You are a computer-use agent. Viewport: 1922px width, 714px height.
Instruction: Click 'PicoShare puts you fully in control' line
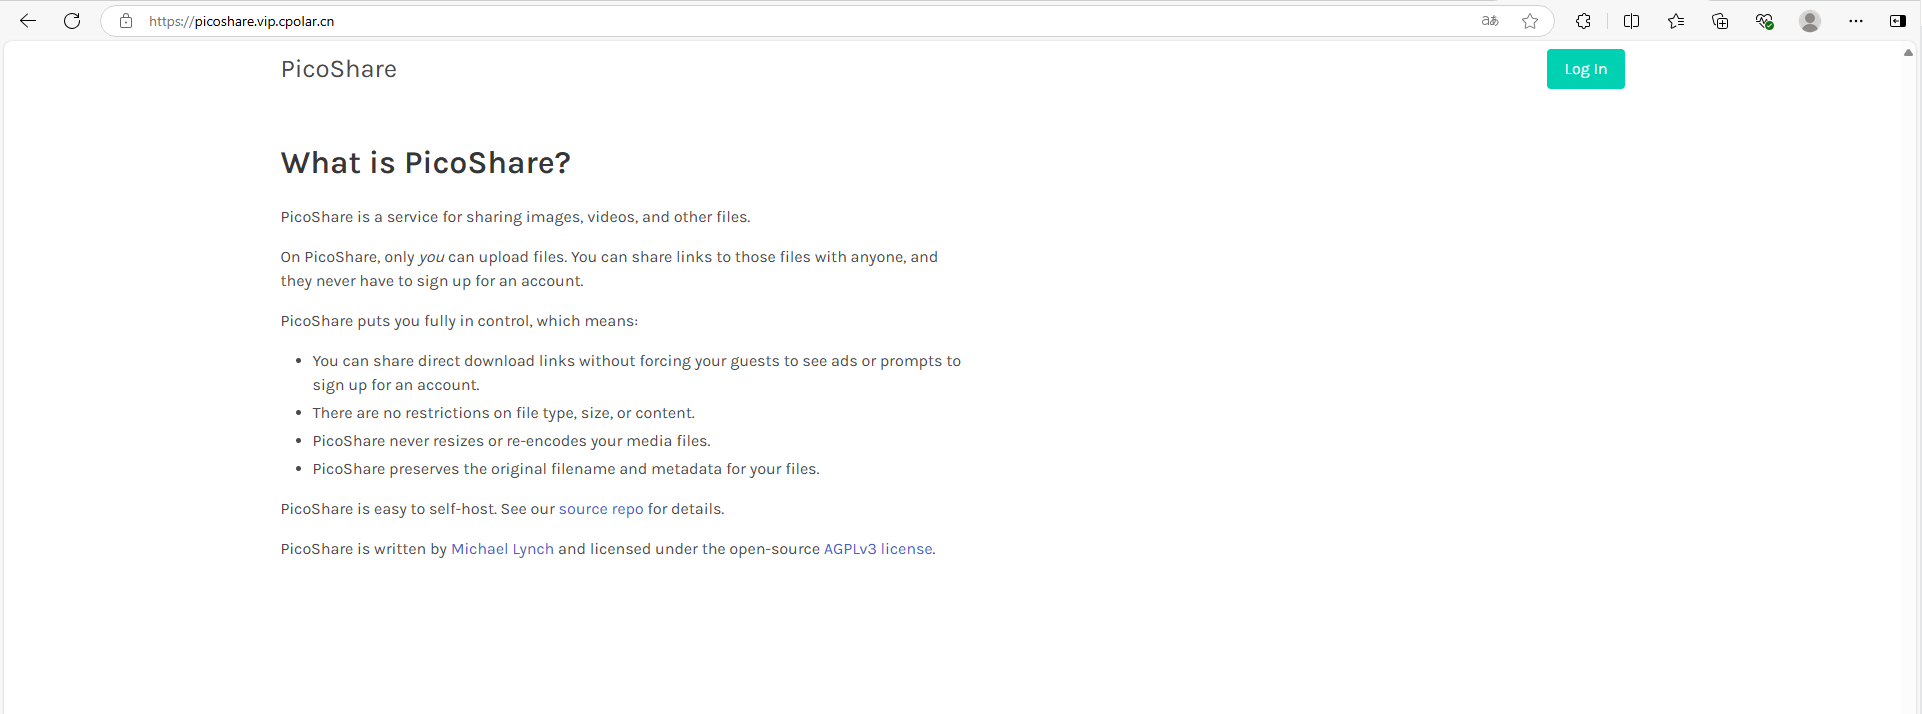click(459, 321)
